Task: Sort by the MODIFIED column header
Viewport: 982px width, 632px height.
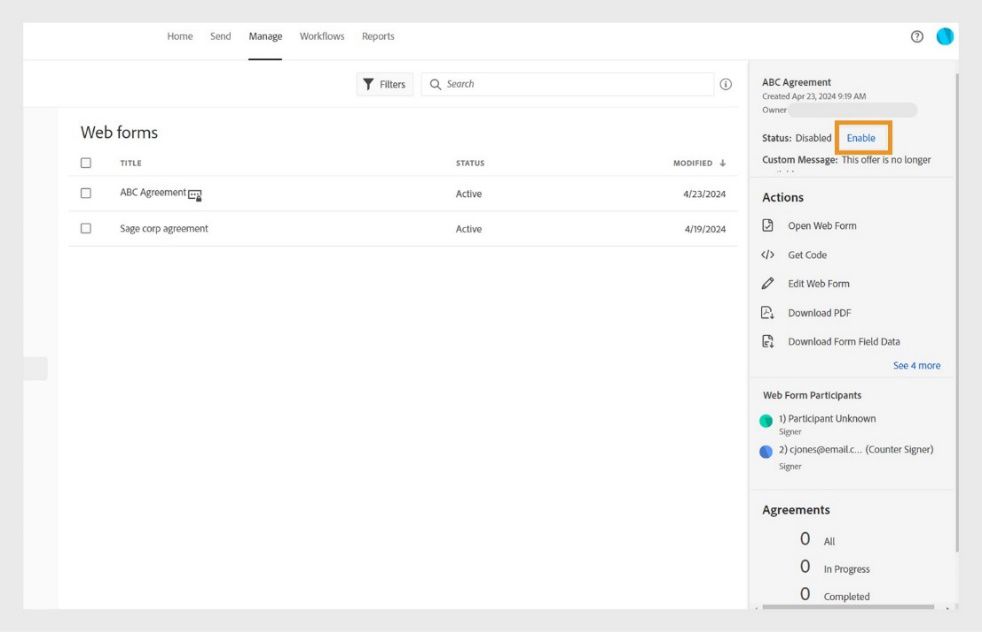Action: click(x=693, y=163)
